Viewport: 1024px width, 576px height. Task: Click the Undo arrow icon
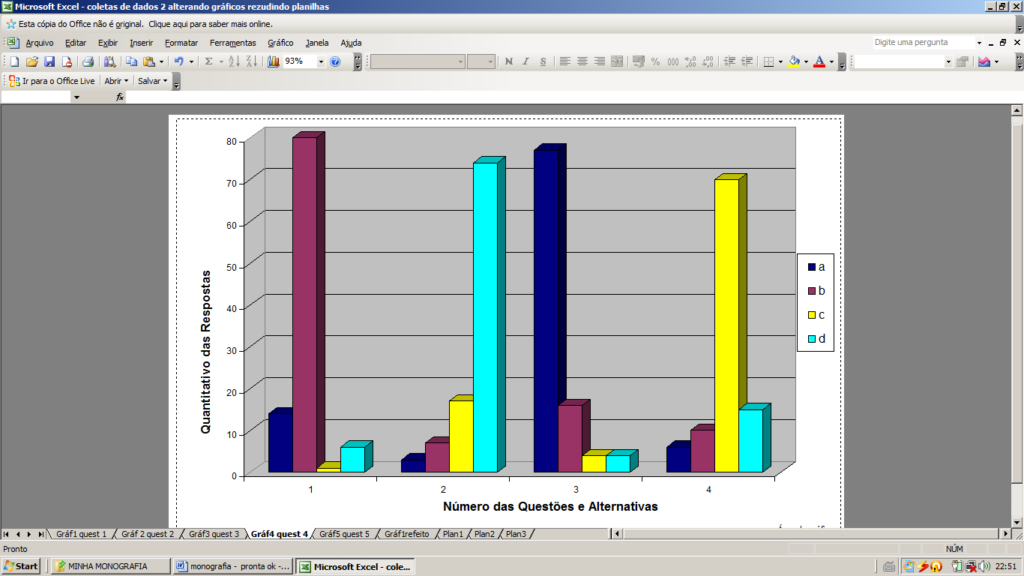click(178, 62)
